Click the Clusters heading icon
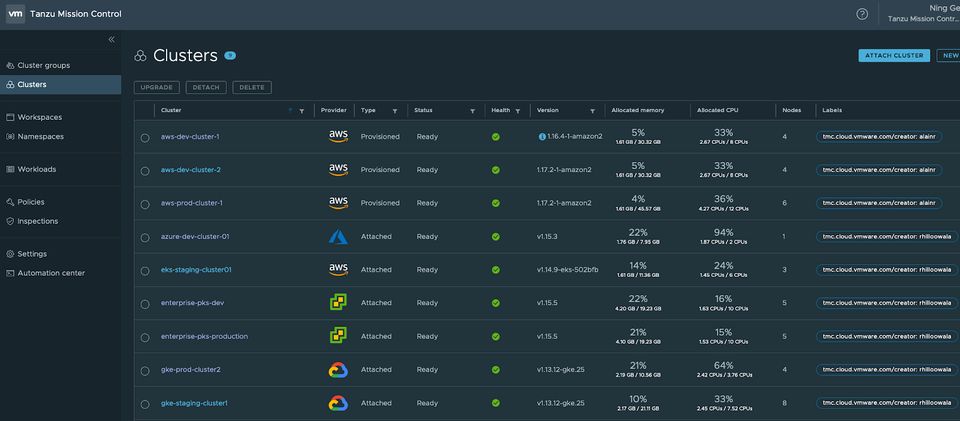This screenshot has height=421, width=960. click(x=140, y=56)
